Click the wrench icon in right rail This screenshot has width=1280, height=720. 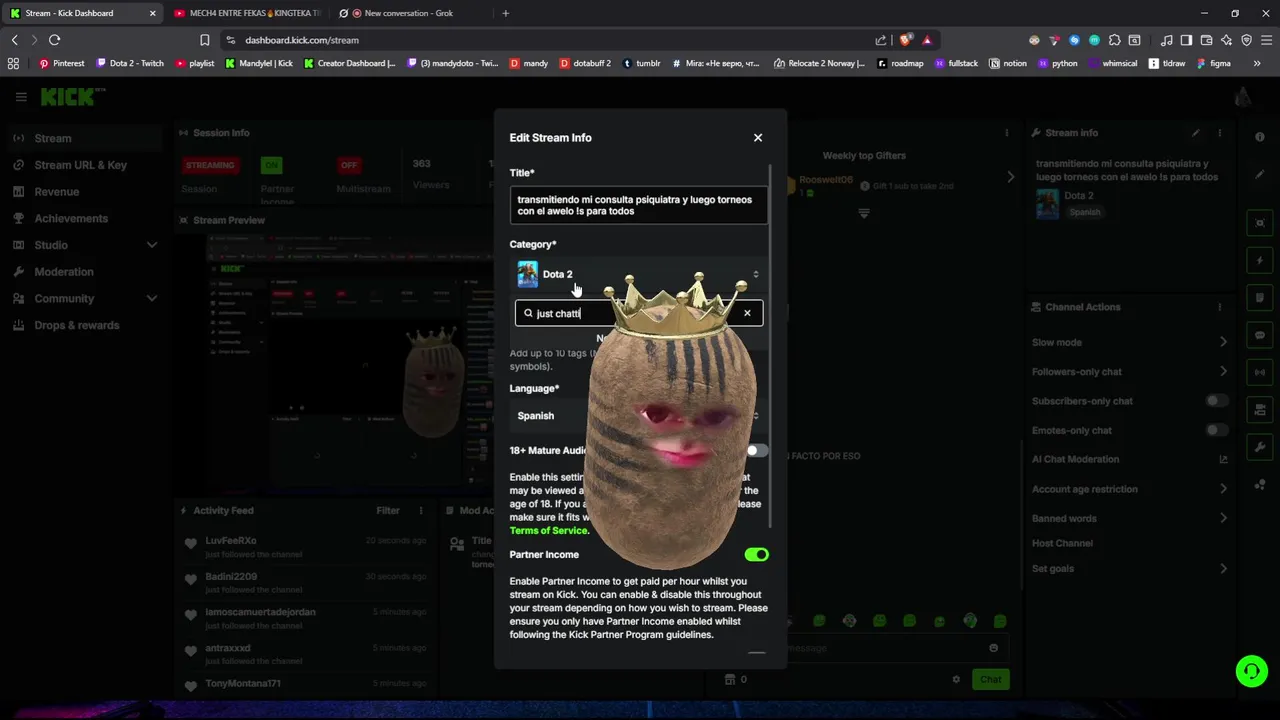click(x=1260, y=447)
